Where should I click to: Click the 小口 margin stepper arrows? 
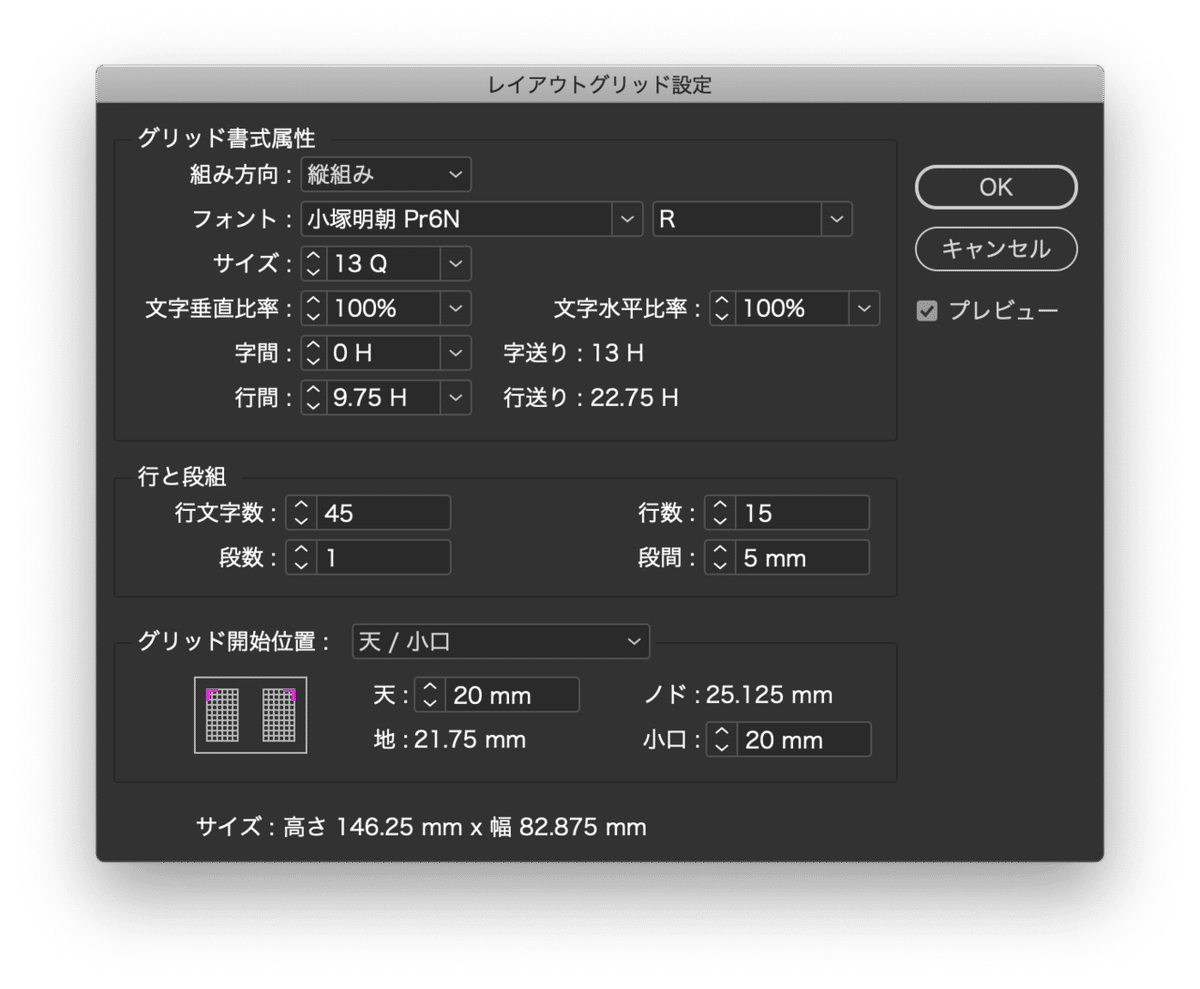pyautogui.click(x=722, y=739)
